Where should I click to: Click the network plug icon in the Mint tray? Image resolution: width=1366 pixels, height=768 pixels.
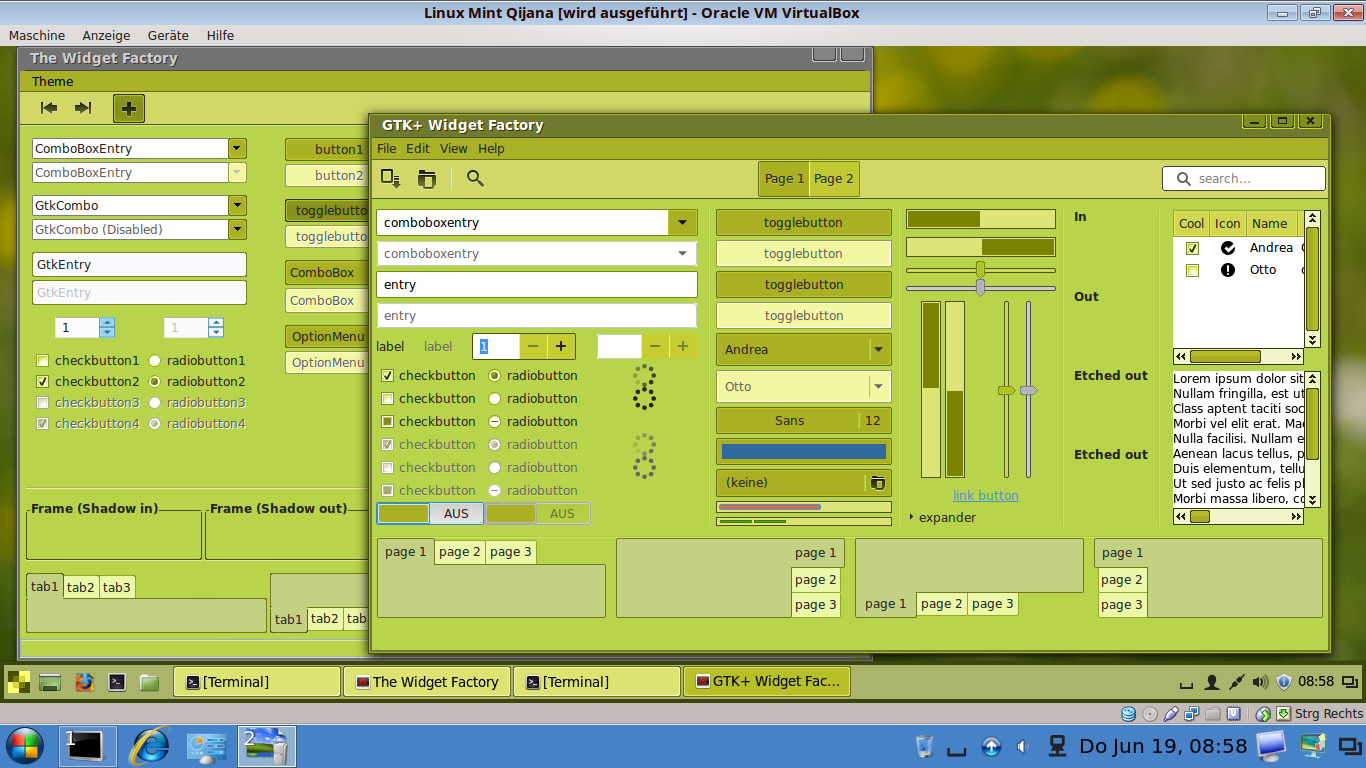click(x=1237, y=682)
